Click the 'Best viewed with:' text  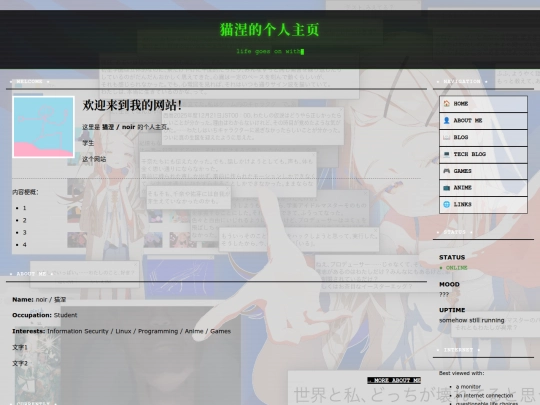click(461, 373)
